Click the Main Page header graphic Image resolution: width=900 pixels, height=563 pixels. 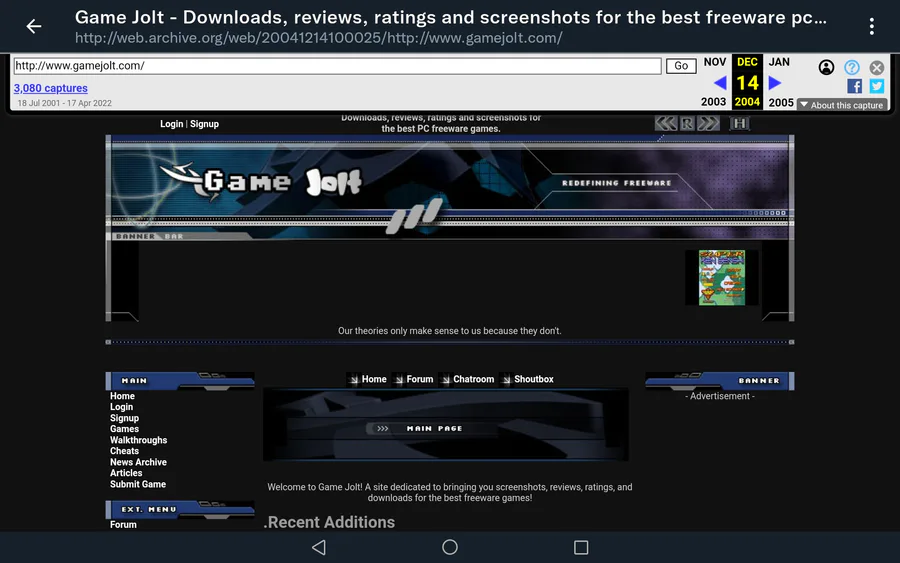click(x=445, y=425)
